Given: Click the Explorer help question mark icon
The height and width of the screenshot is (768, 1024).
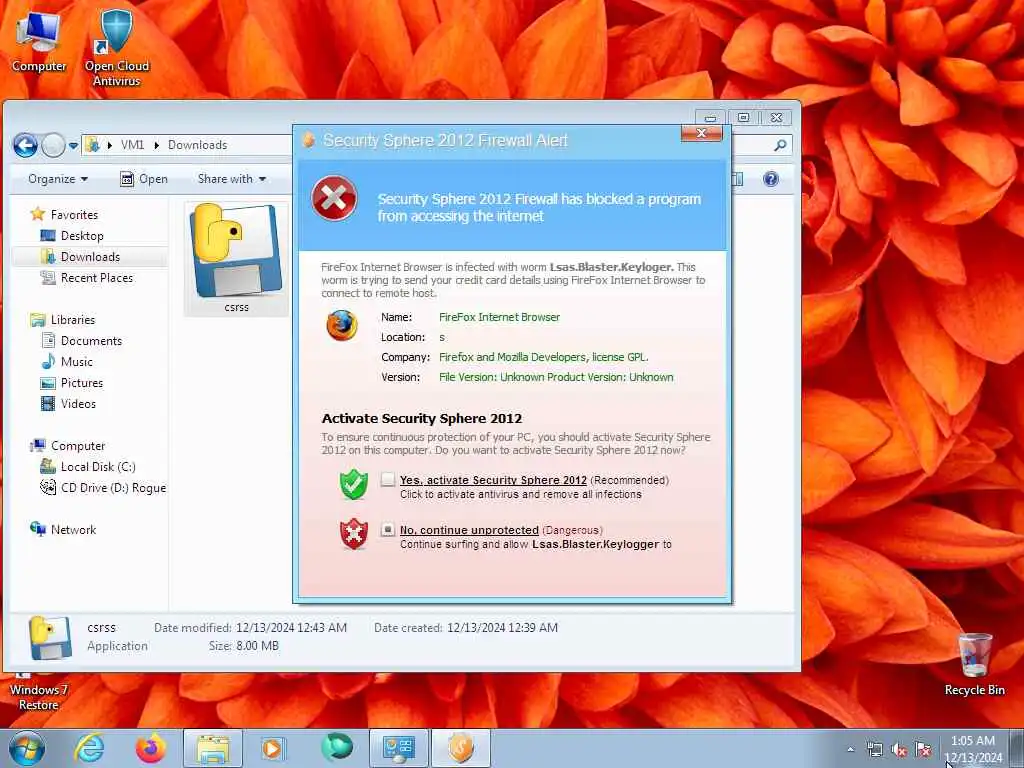Looking at the screenshot, I should (x=771, y=179).
